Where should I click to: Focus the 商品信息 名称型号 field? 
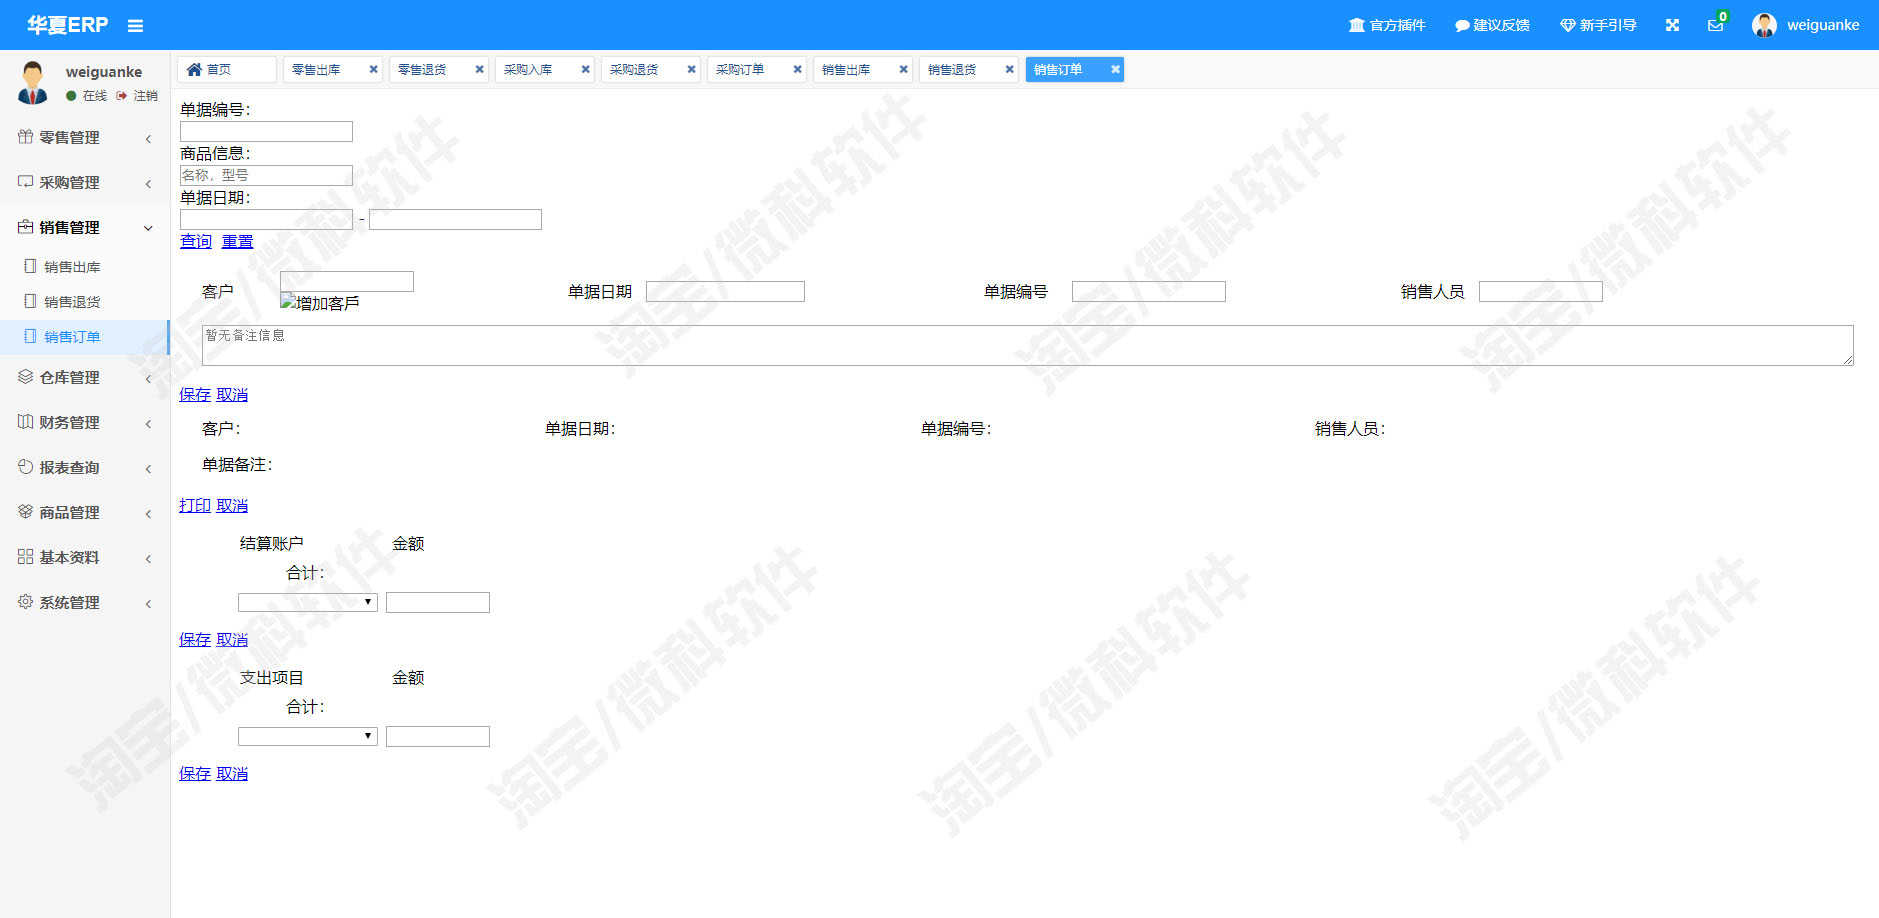(266, 175)
